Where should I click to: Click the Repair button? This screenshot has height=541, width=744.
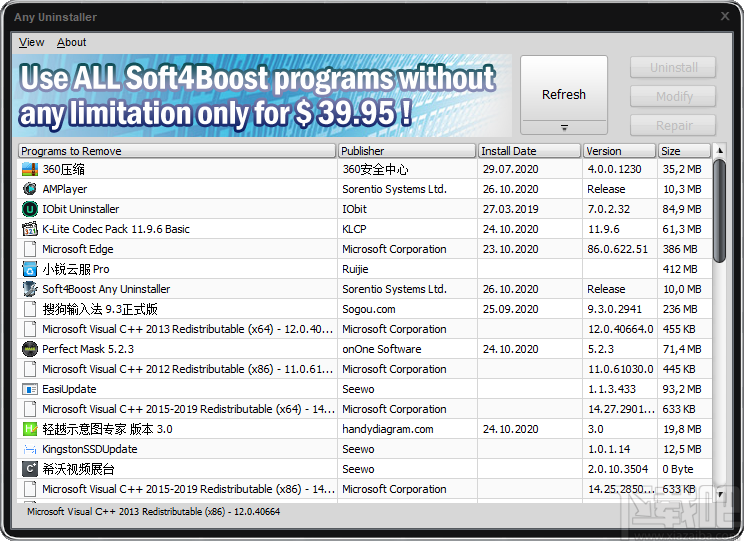pos(673,125)
